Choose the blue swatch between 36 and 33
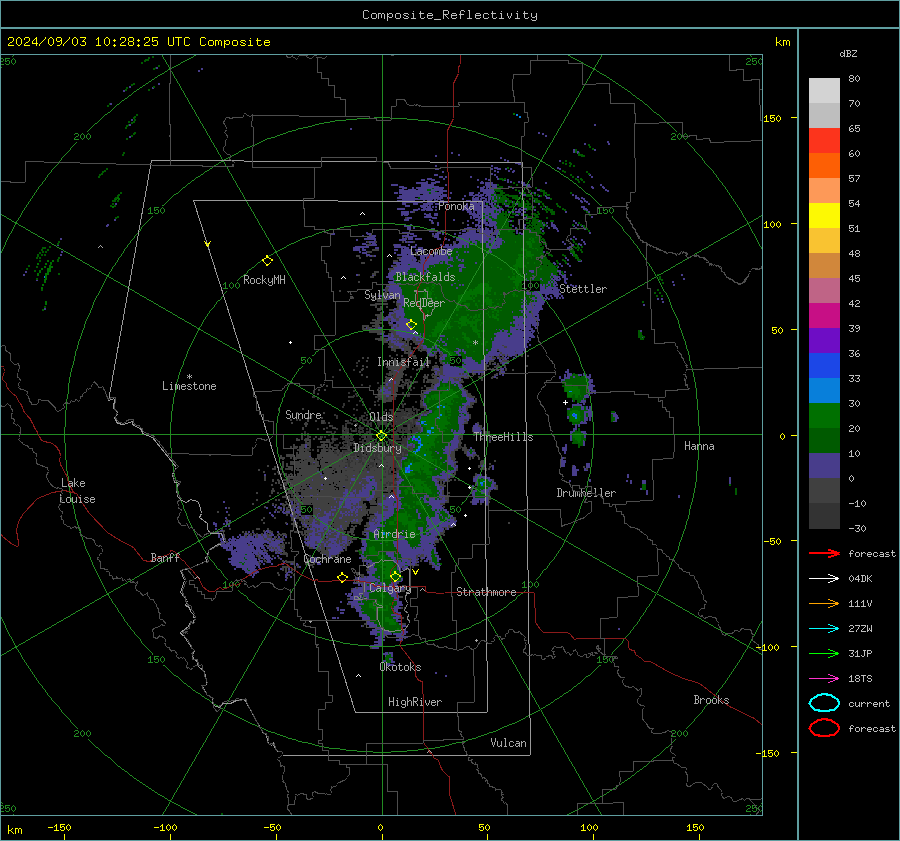This screenshot has width=900, height=841. pos(824,366)
